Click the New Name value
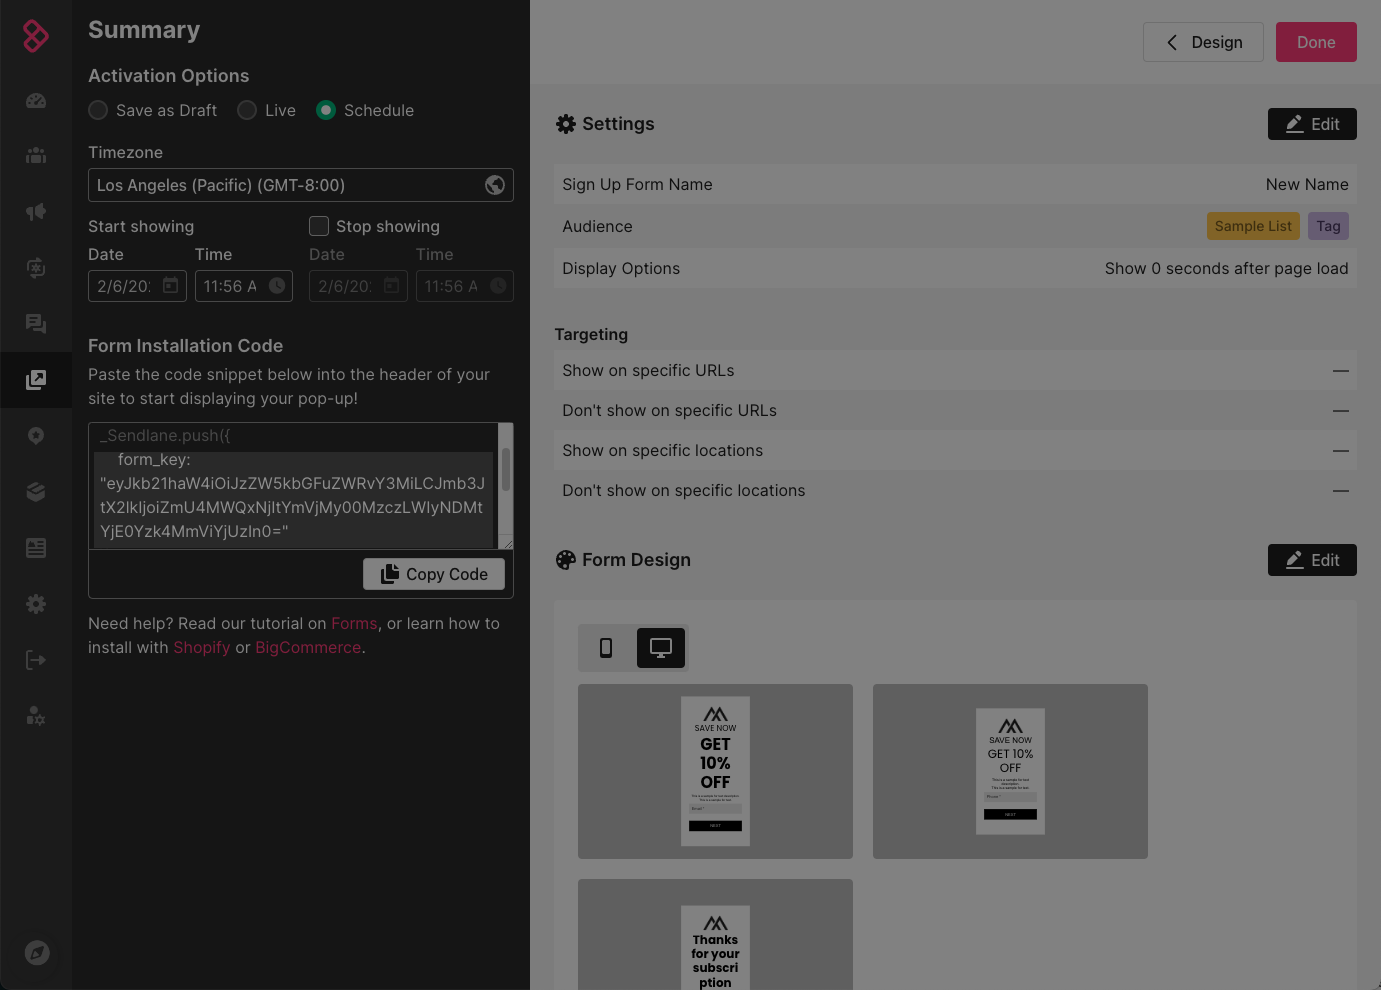Image resolution: width=1381 pixels, height=990 pixels. [x=1307, y=184]
